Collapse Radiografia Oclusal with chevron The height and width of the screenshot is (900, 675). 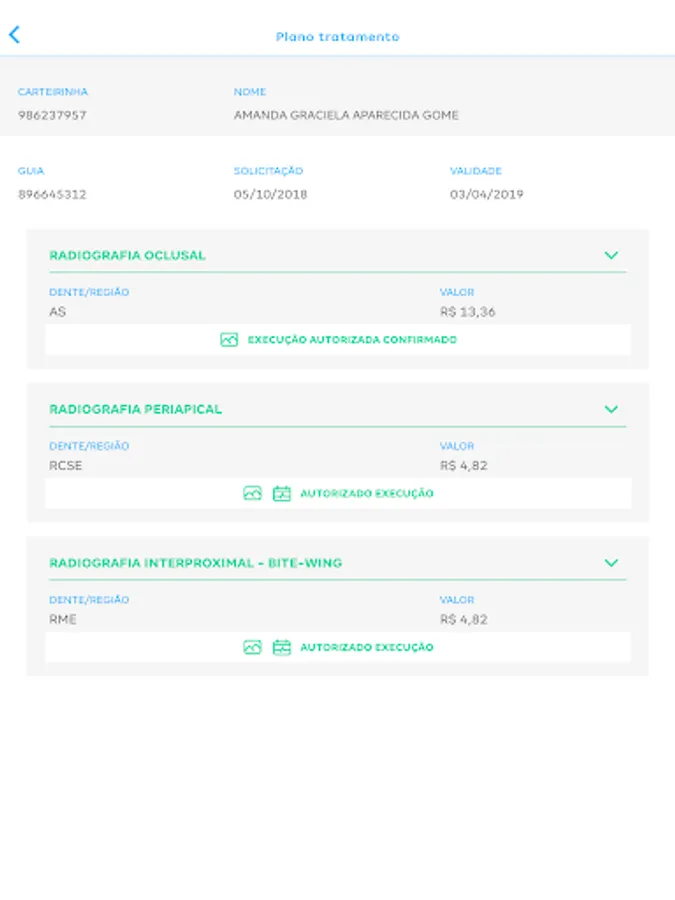pos(611,255)
